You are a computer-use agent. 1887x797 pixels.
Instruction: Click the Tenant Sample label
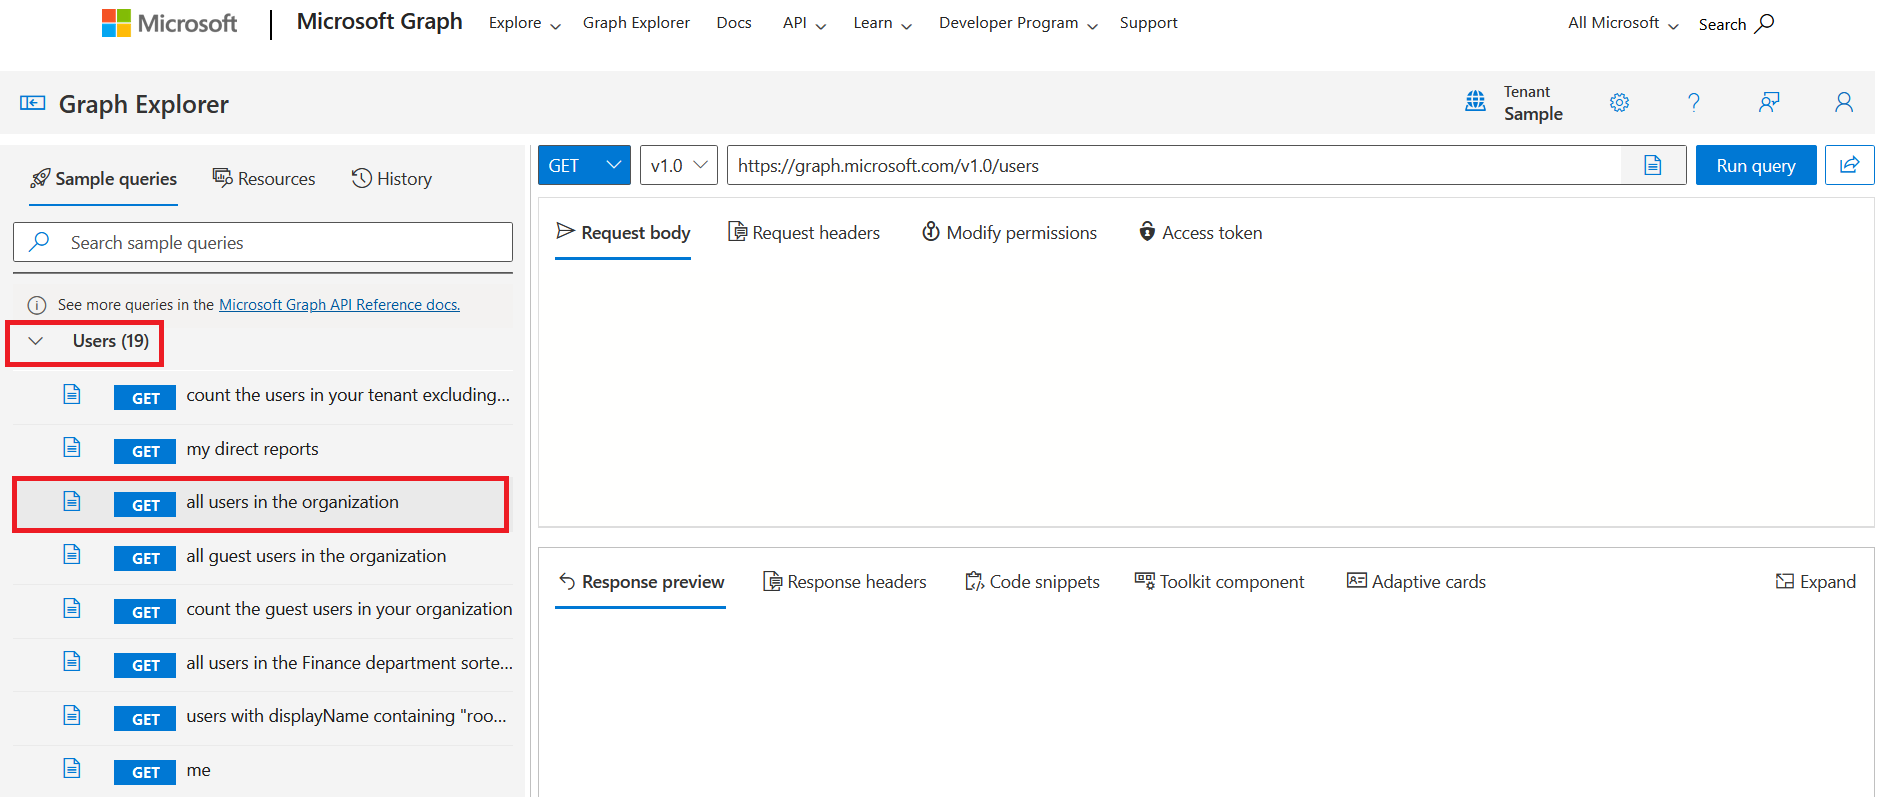[1533, 102]
